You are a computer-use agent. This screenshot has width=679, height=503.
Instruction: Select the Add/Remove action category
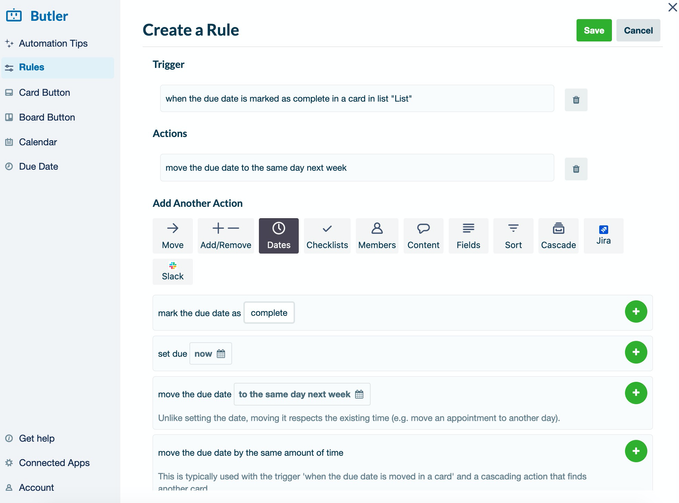point(226,236)
